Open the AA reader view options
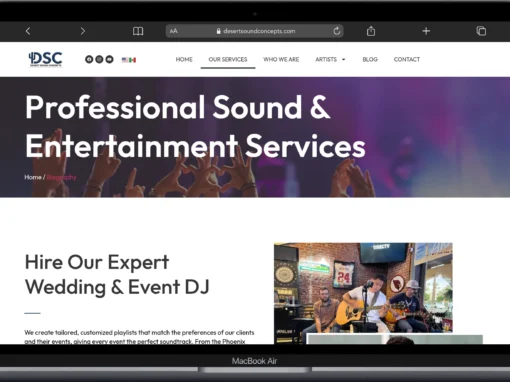This screenshot has width=510, height=382. pyautogui.click(x=174, y=31)
